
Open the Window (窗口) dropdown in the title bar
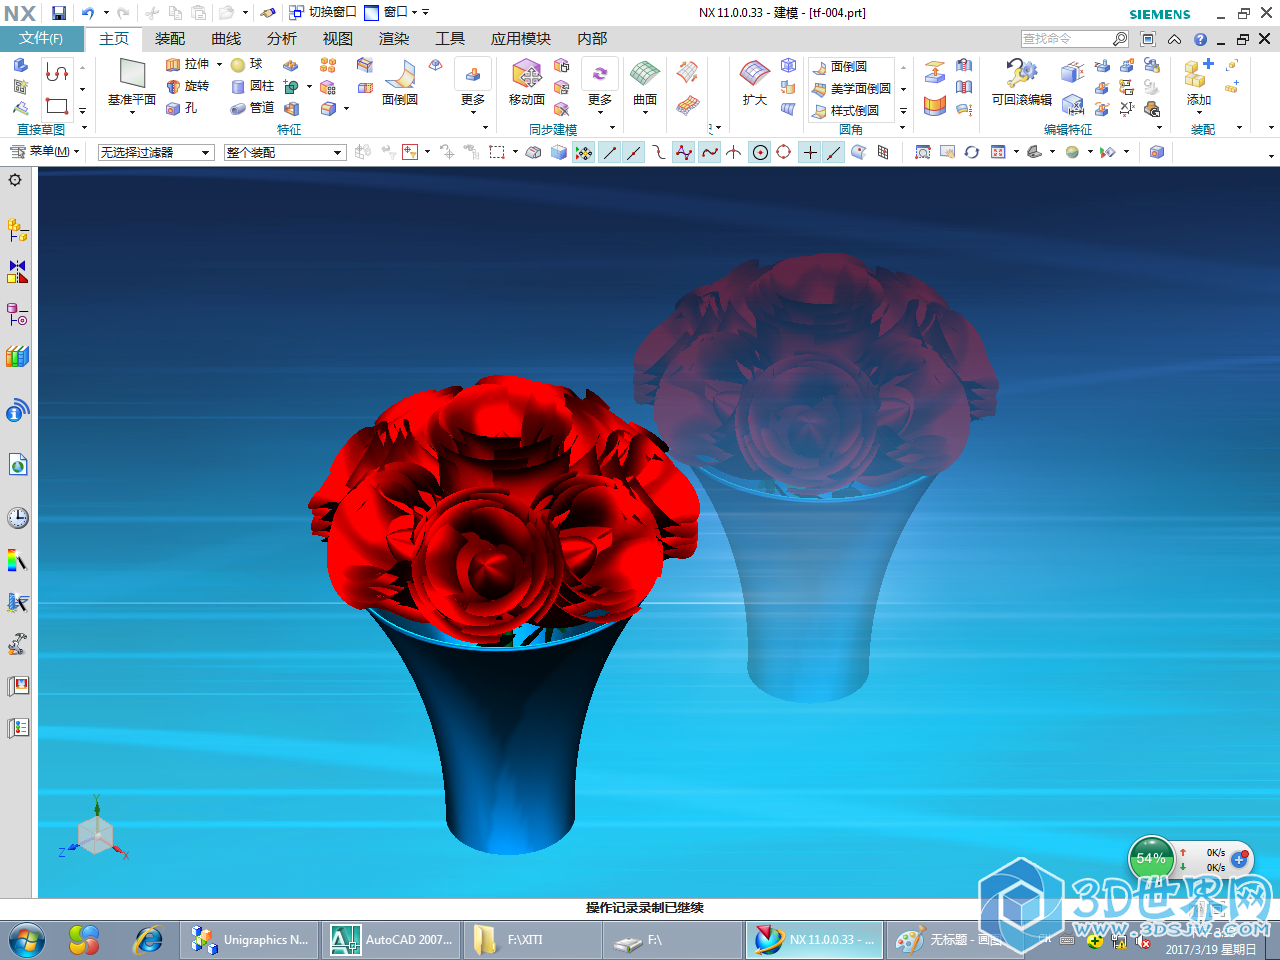point(396,13)
